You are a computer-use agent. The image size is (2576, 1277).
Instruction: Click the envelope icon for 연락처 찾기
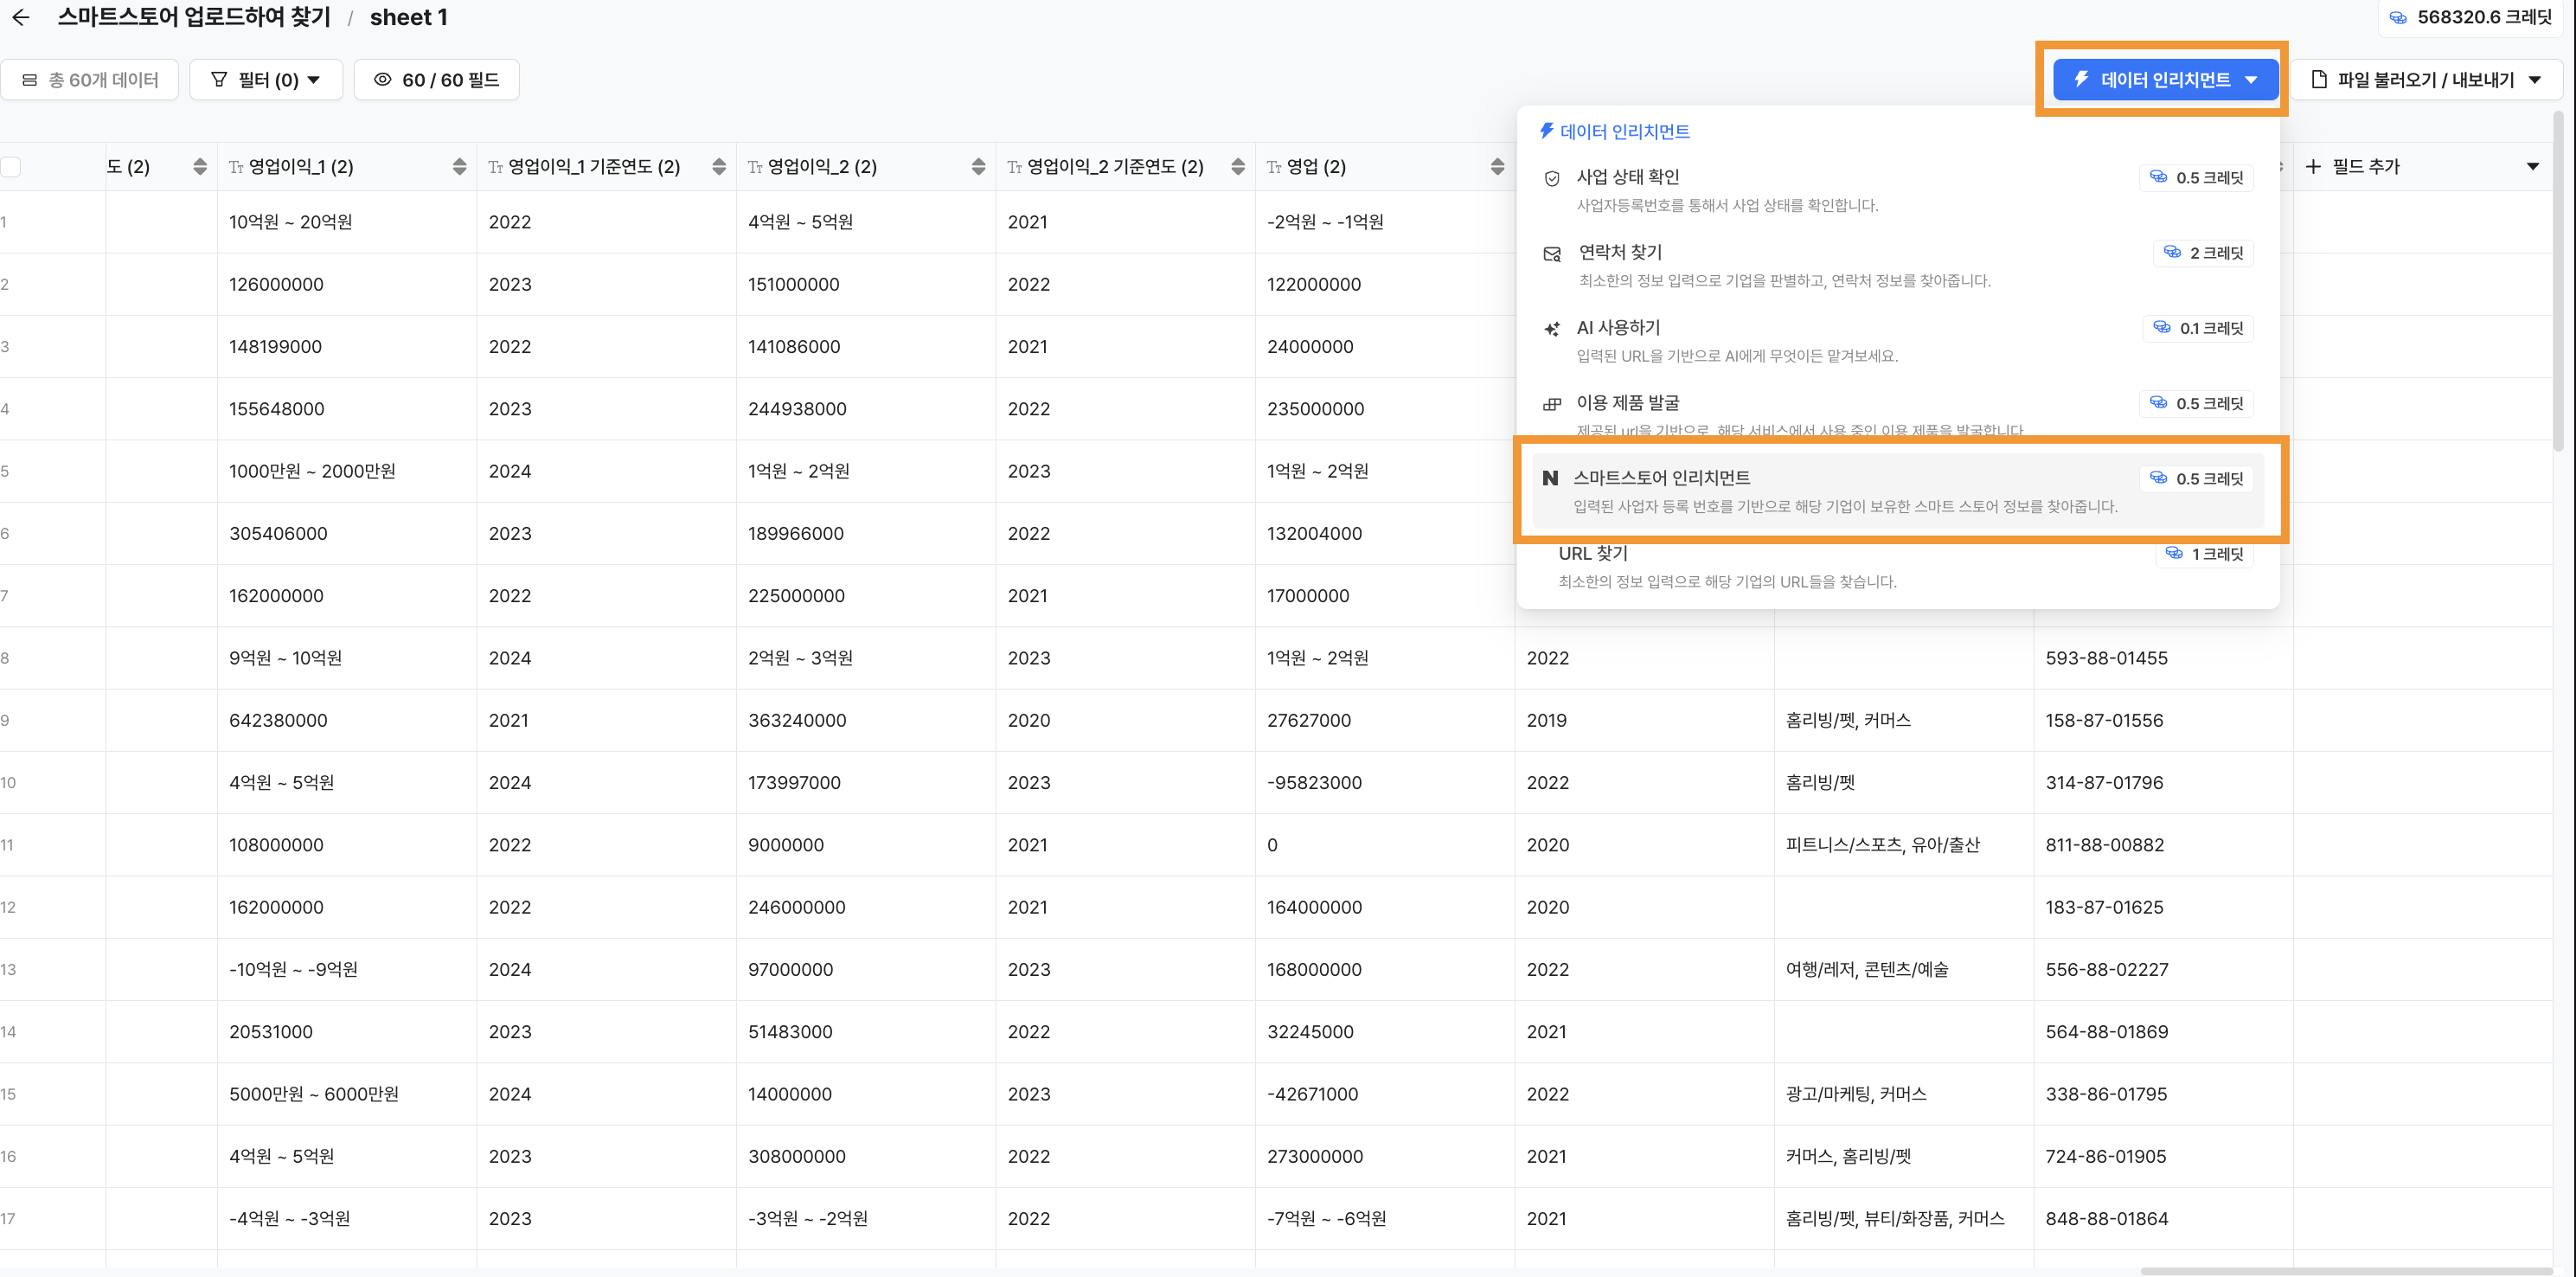point(1552,254)
